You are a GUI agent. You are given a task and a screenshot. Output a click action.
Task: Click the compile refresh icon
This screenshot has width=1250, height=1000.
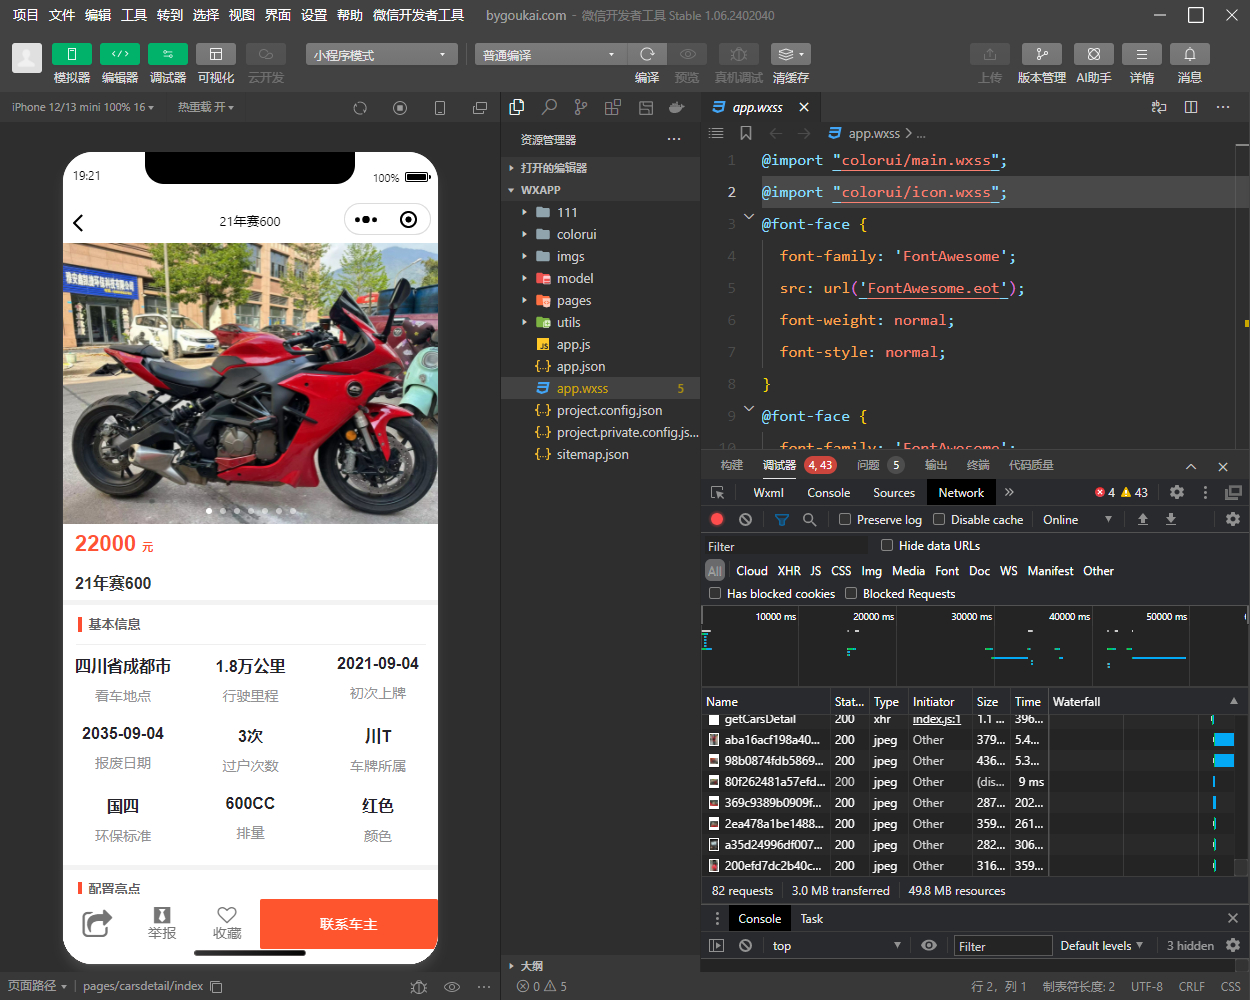tap(647, 54)
